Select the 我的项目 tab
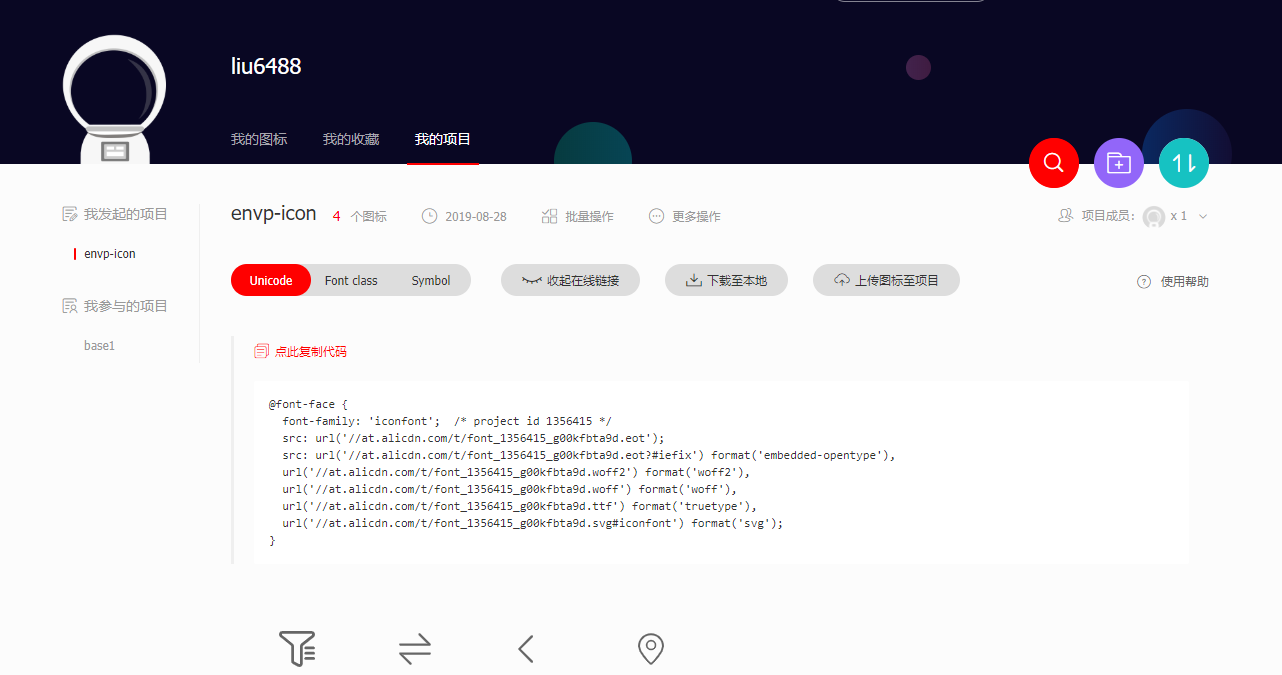Image resolution: width=1282 pixels, height=675 pixels. pyautogui.click(x=443, y=139)
